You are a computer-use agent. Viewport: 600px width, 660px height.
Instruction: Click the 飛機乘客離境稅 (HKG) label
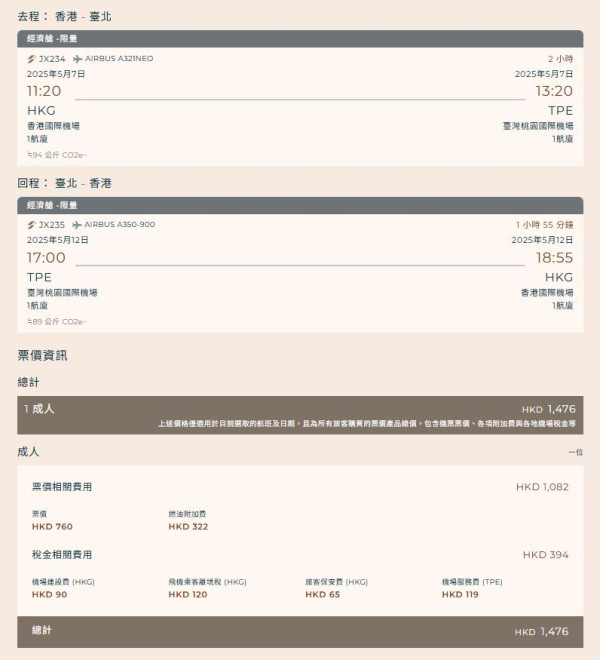(x=207, y=582)
